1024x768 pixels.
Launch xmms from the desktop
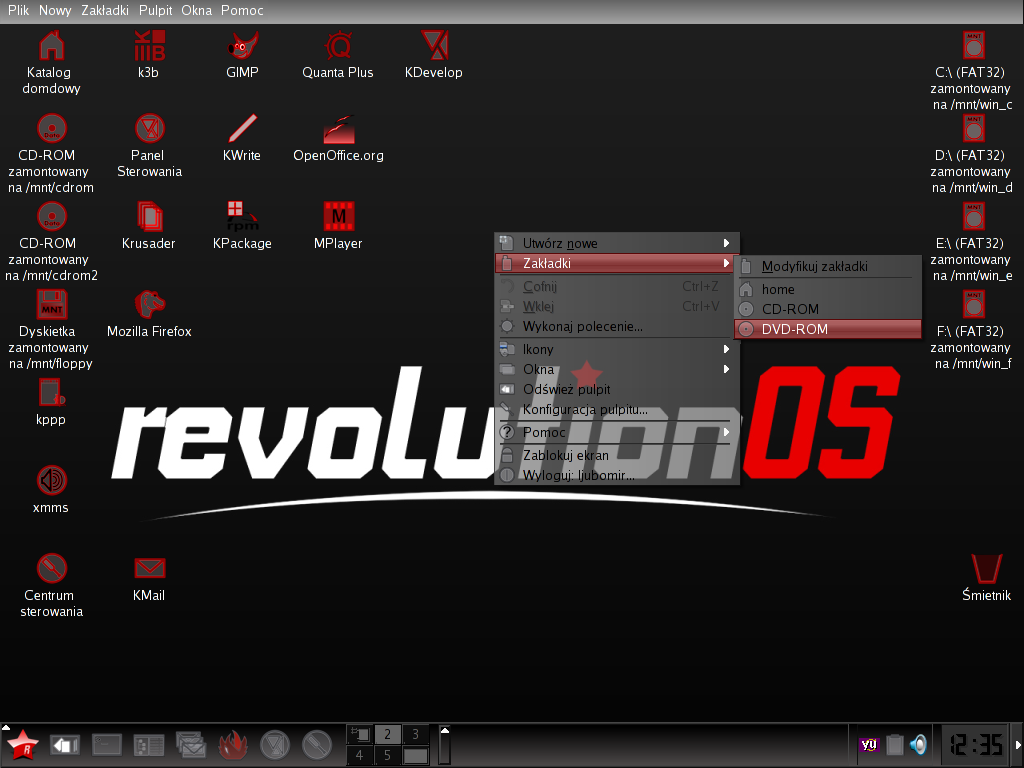pyautogui.click(x=52, y=481)
